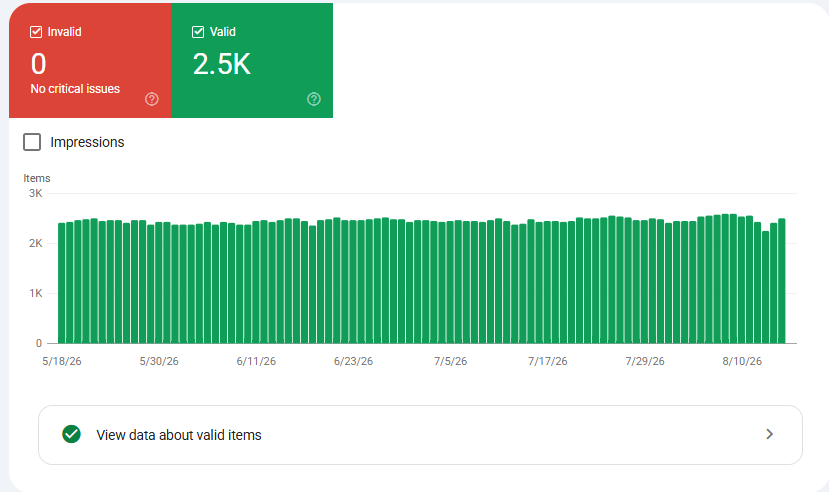This screenshot has height=492, width=829.
Task: Select the red Invalid status card
Action: click(90, 60)
